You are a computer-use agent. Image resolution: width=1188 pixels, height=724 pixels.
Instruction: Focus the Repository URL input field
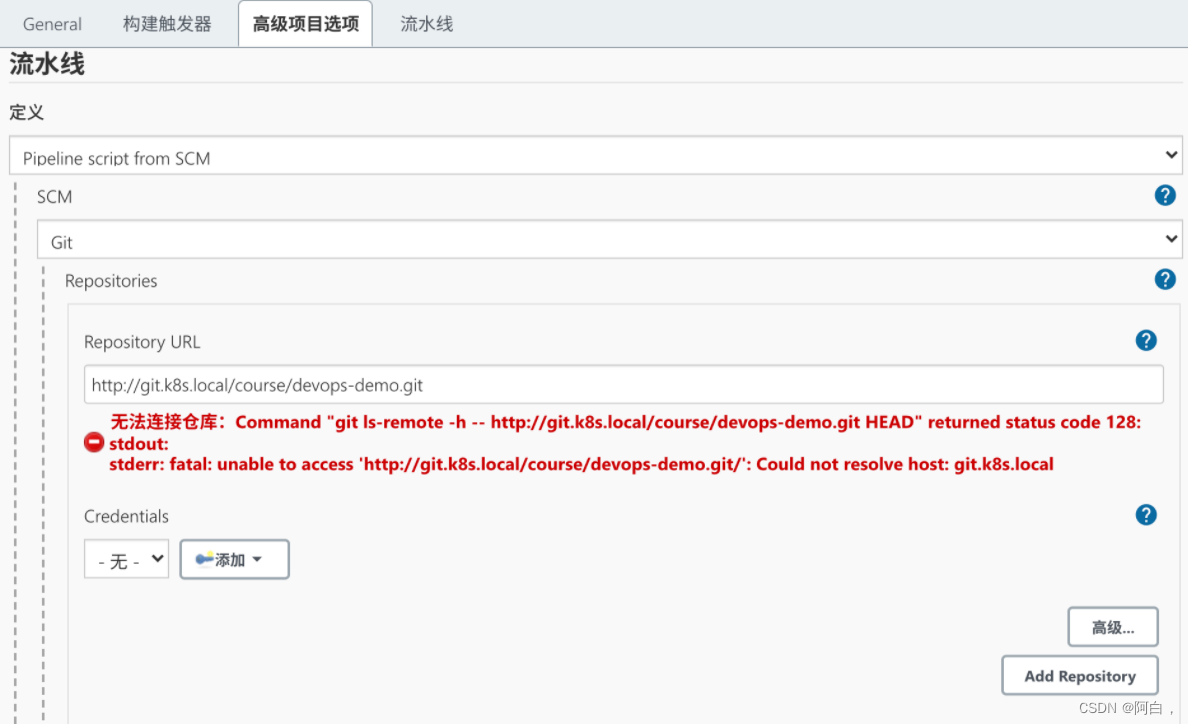pyautogui.click(x=624, y=385)
